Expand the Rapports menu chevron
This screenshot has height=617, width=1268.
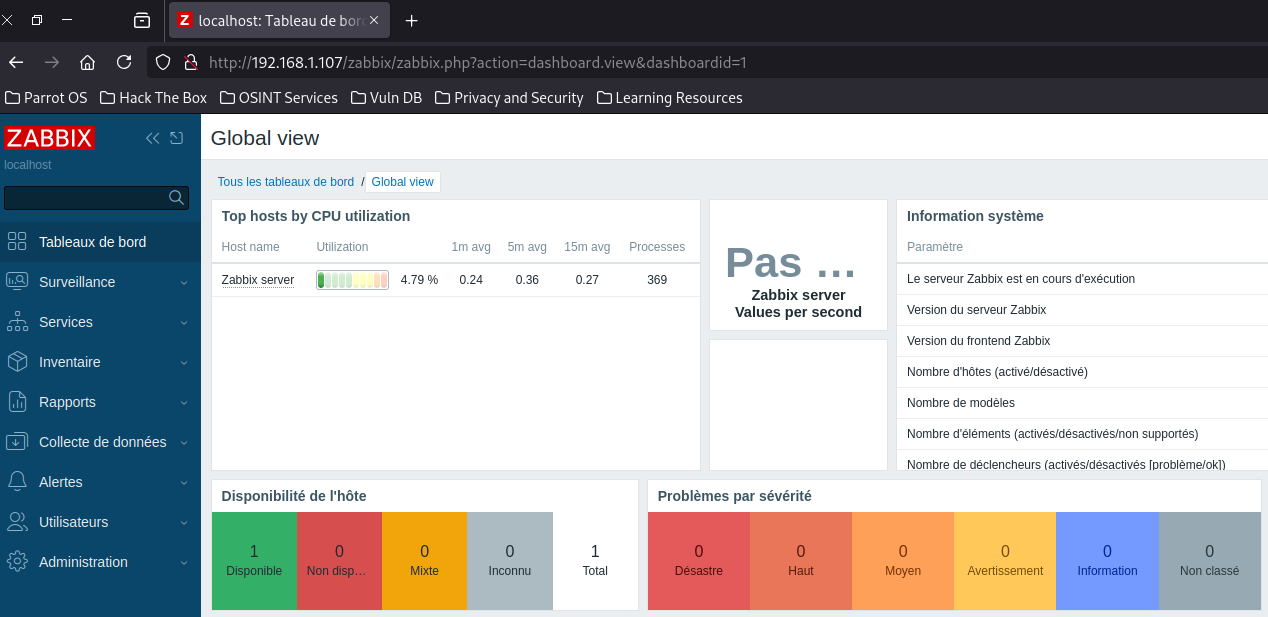[x=184, y=403]
